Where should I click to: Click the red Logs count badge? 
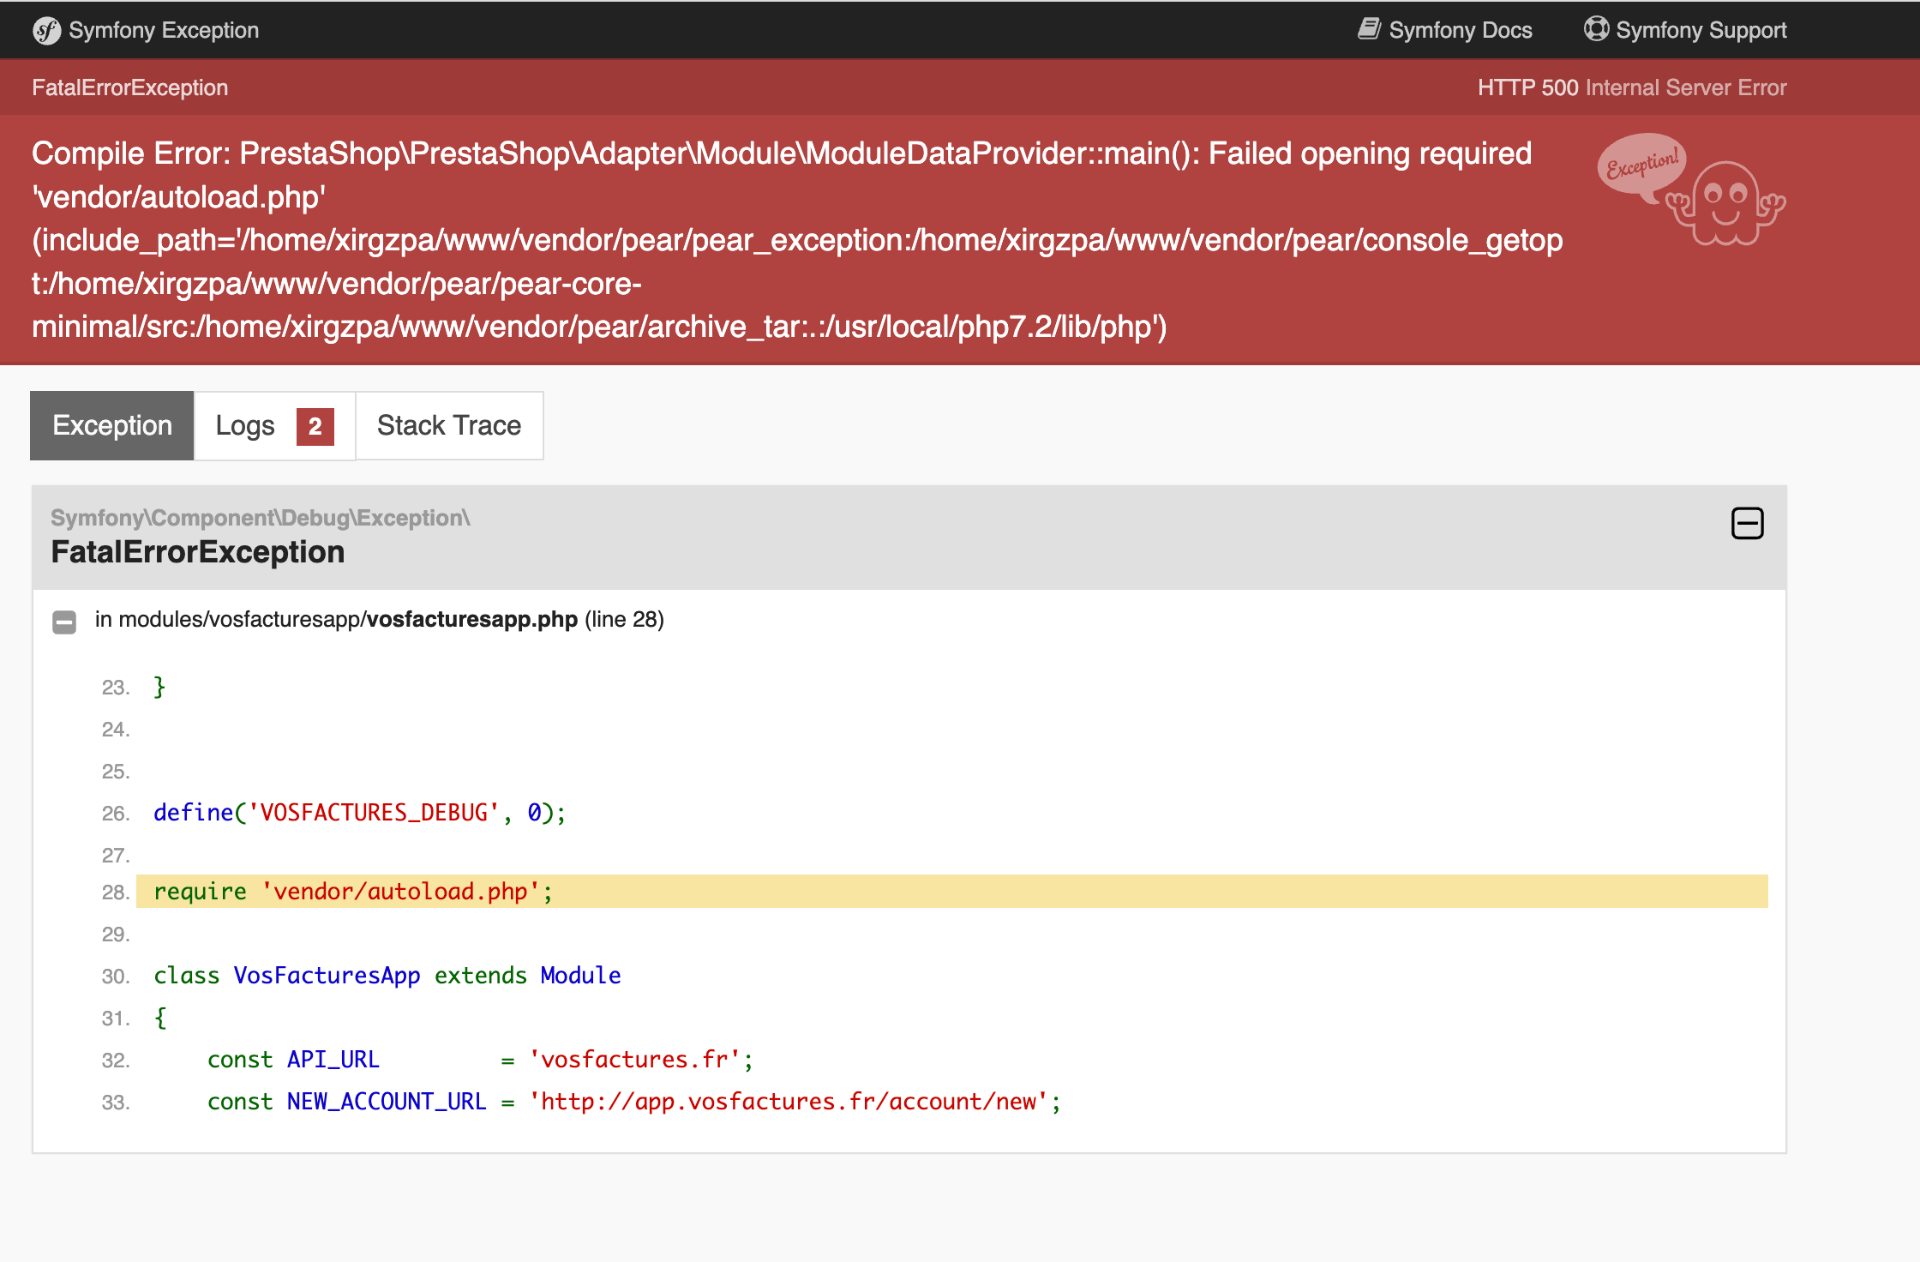coord(315,427)
